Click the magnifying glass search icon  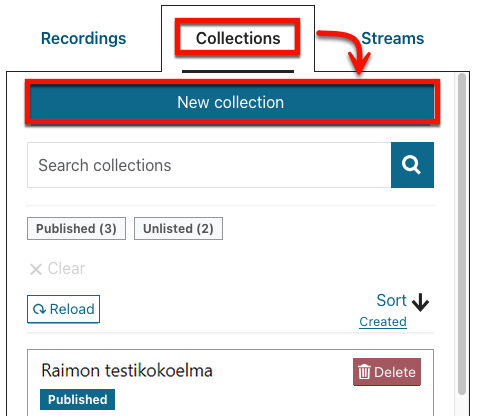coord(412,165)
